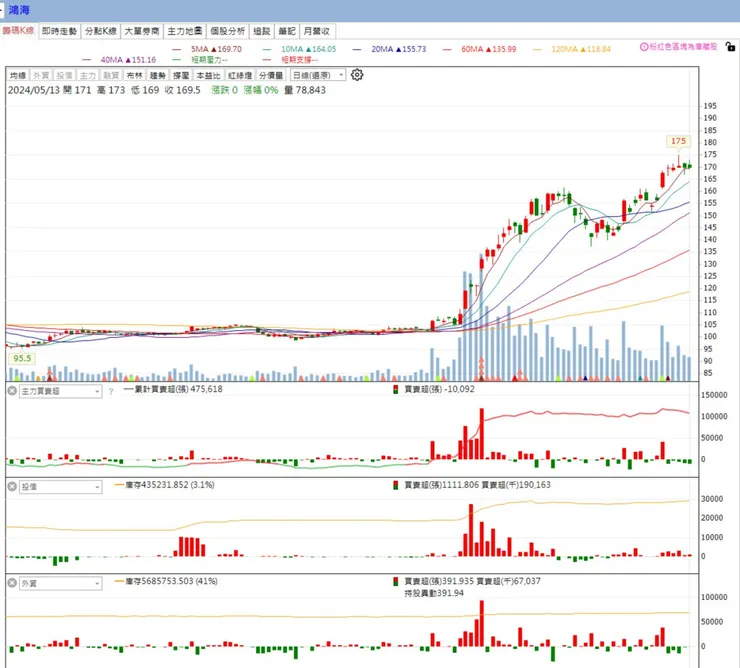The image size is (740, 668).
Task: Open the 主力買賣超 indicator dropdown
Action: (60, 391)
